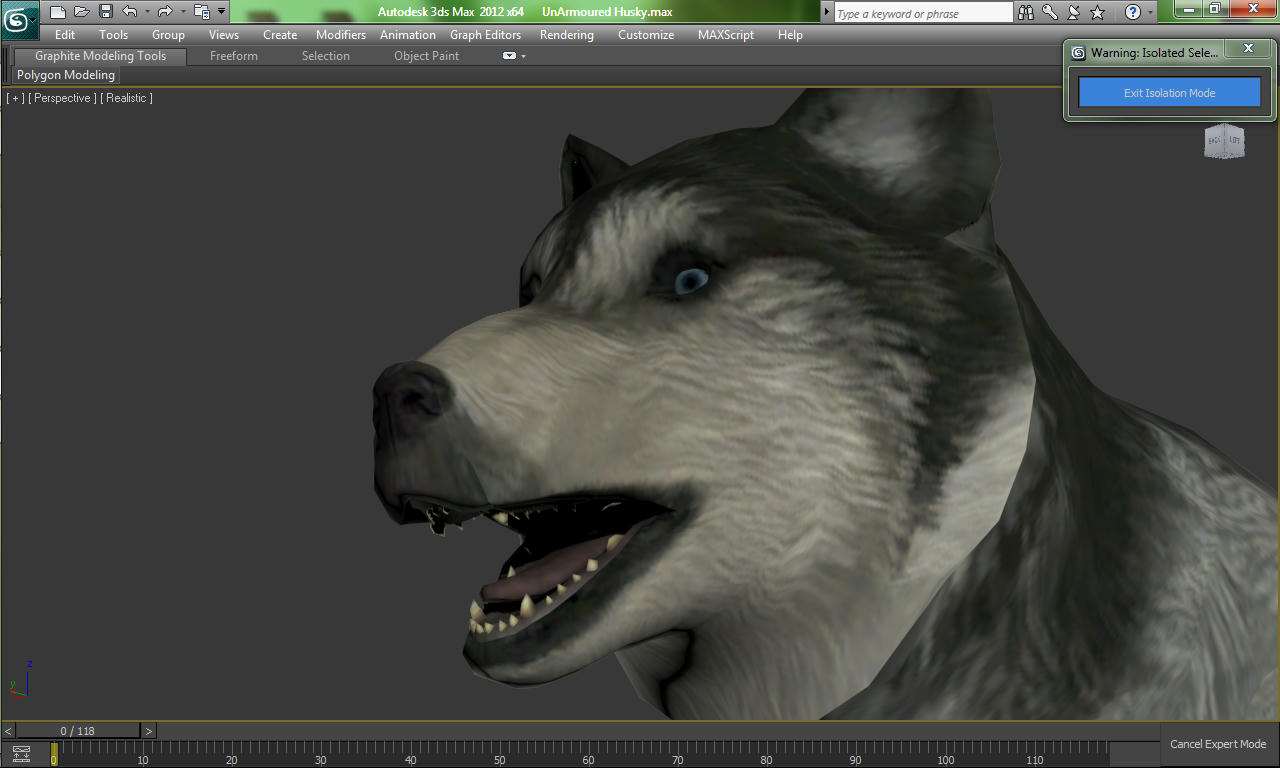The width and height of the screenshot is (1280, 768).
Task: Undo the last scene operation
Action: tap(130, 12)
